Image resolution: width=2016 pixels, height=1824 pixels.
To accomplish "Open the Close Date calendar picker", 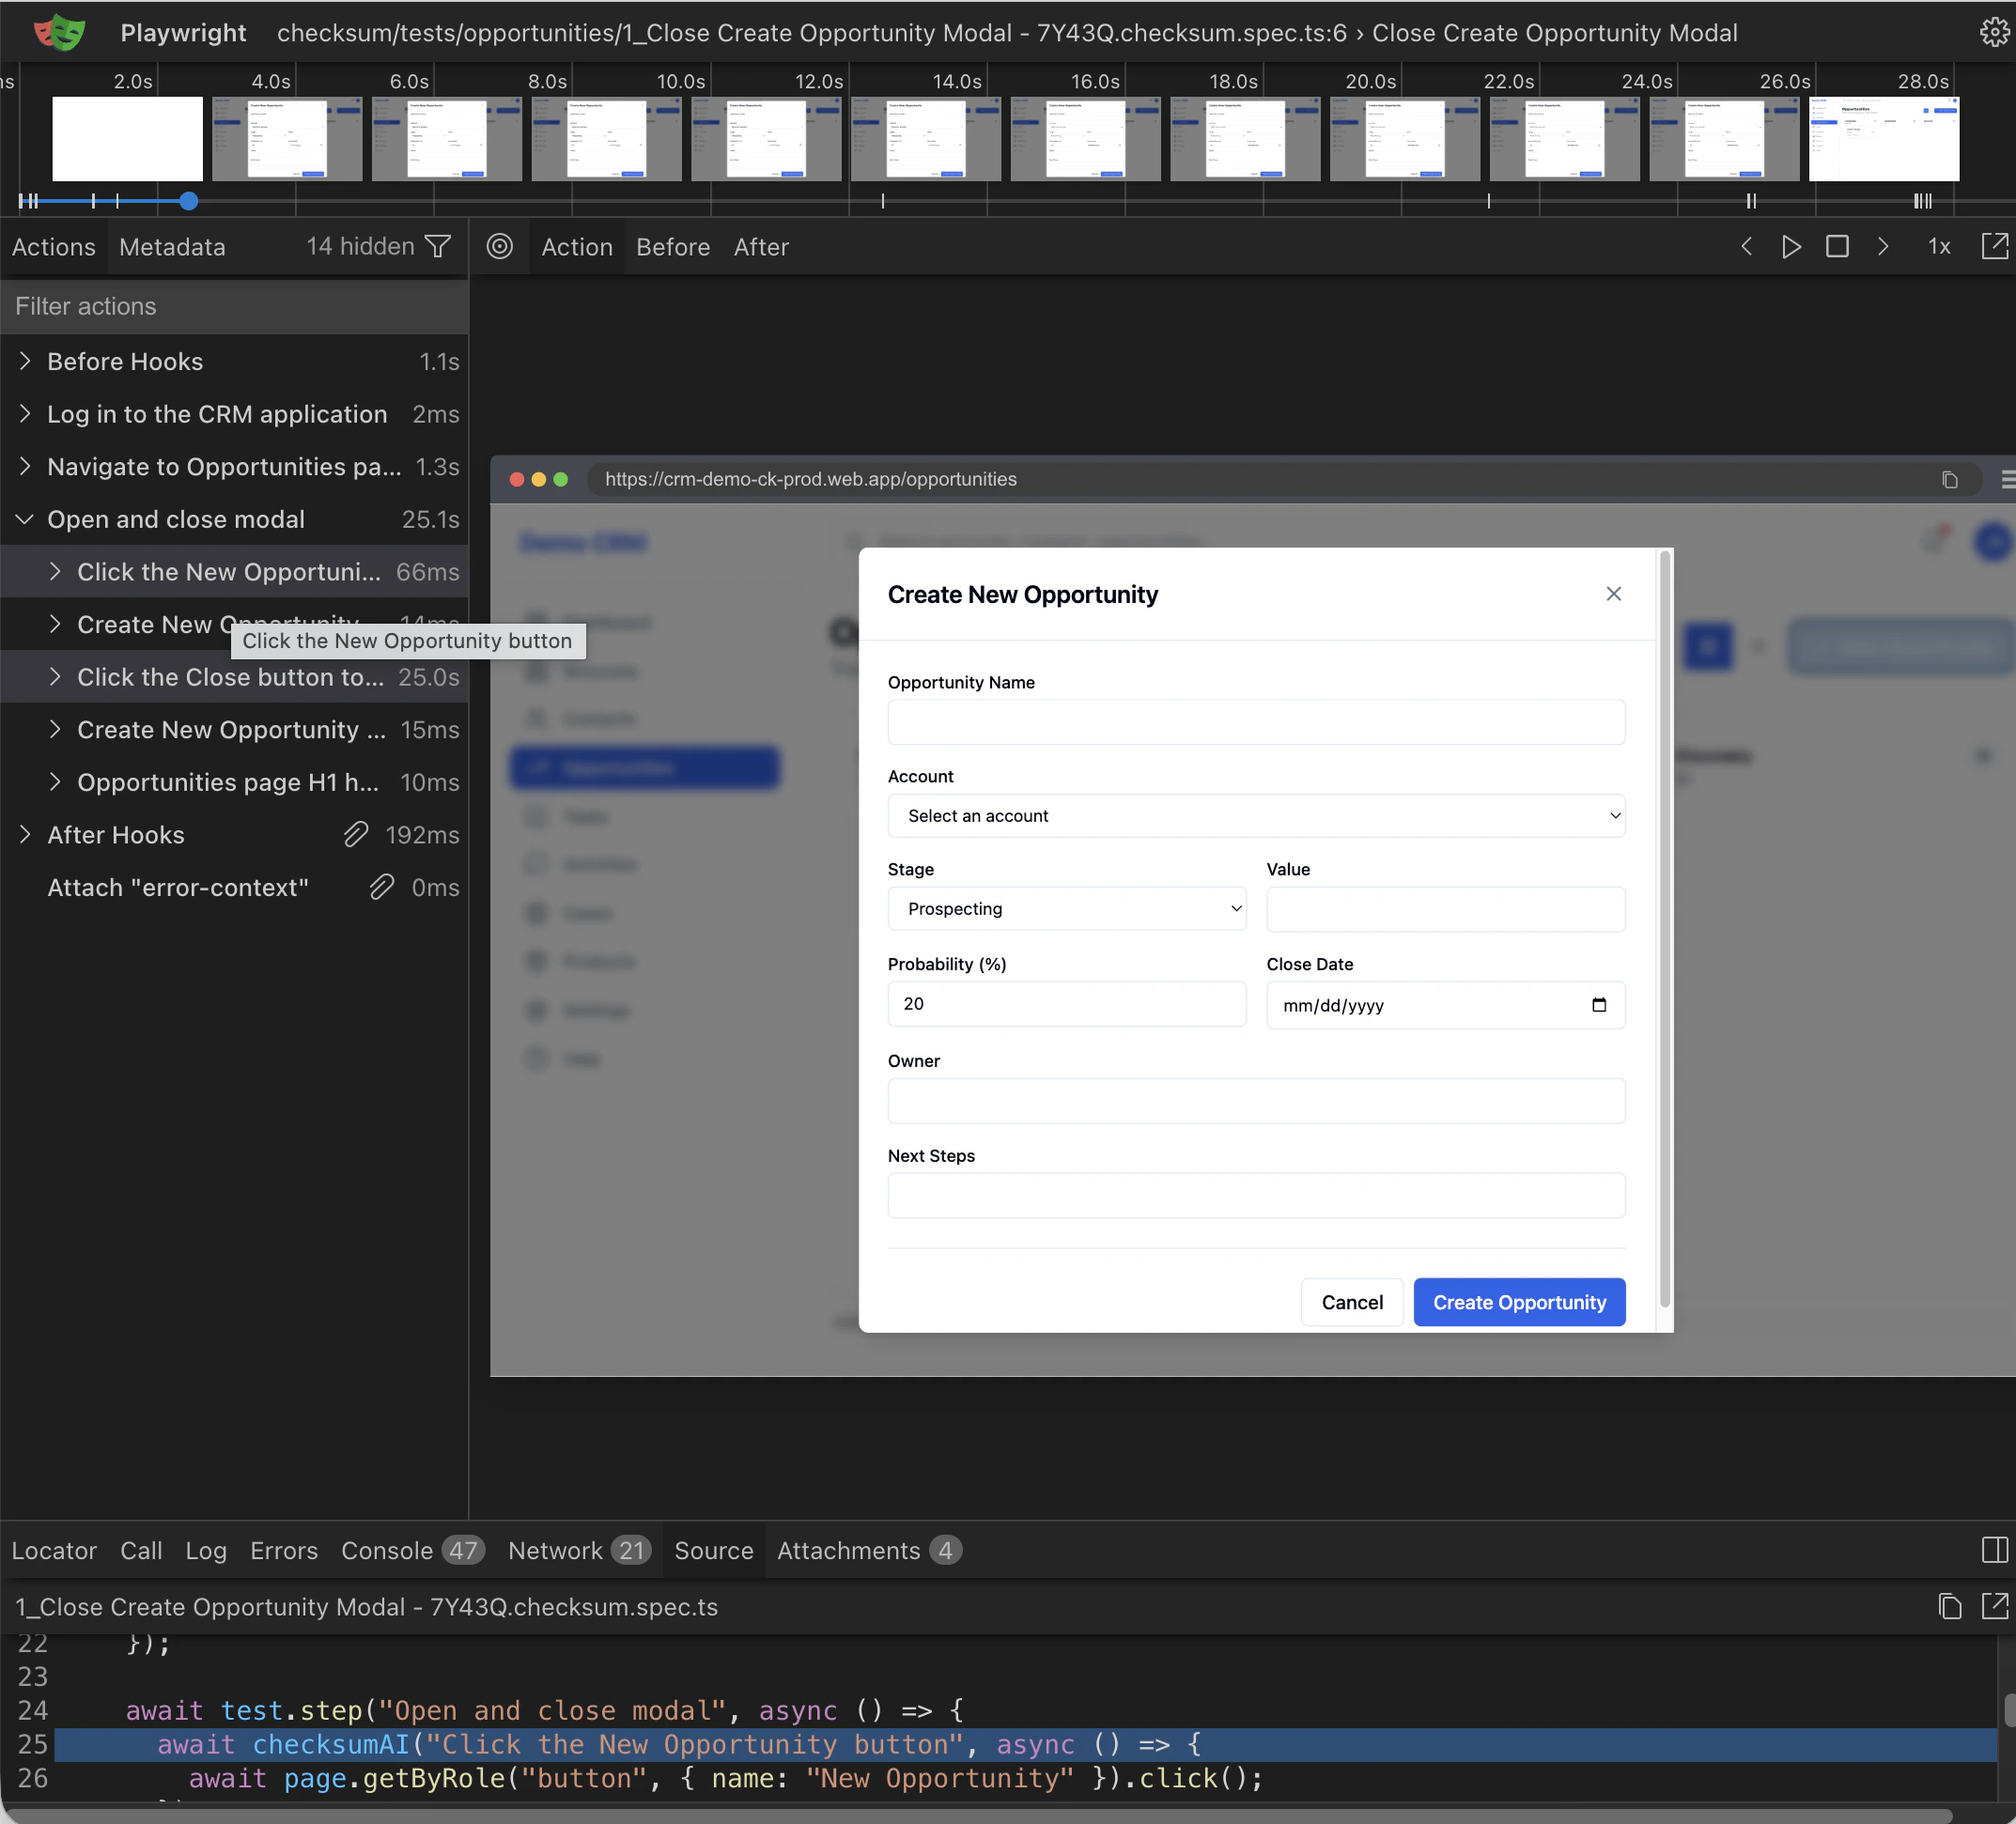I will pyautogui.click(x=1599, y=1005).
